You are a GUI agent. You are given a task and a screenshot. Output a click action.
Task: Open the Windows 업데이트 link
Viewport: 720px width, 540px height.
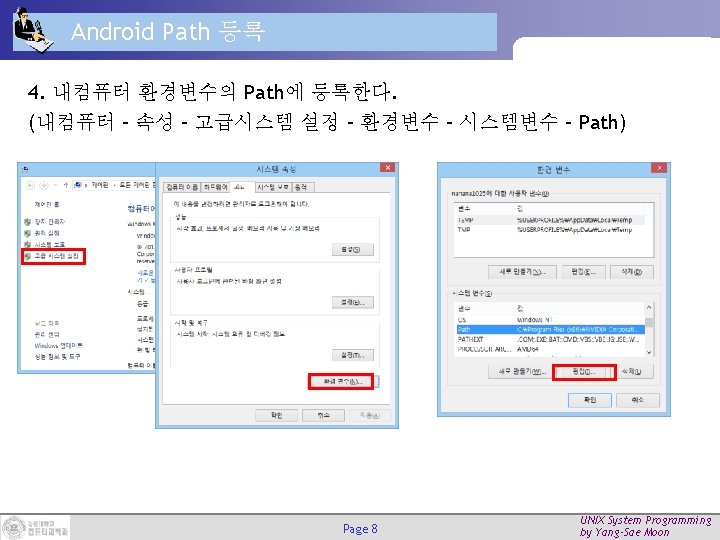pyautogui.click(x=58, y=345)
